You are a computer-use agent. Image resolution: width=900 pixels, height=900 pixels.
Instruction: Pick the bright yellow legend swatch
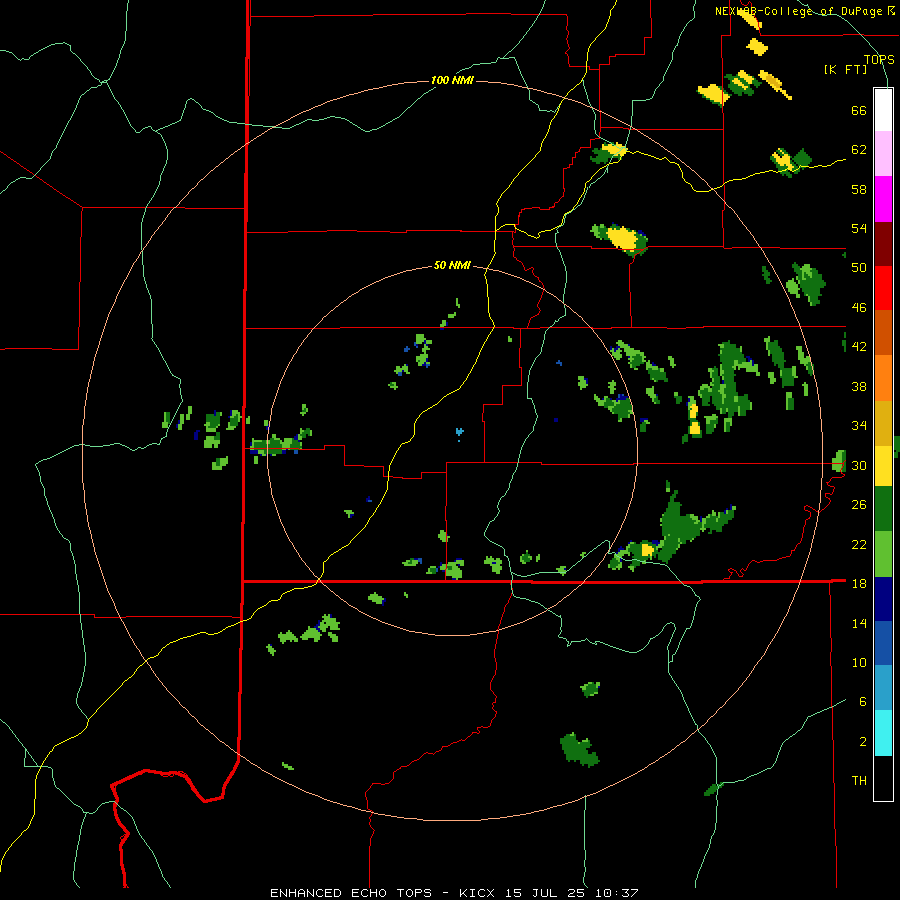tap(883, 466)
